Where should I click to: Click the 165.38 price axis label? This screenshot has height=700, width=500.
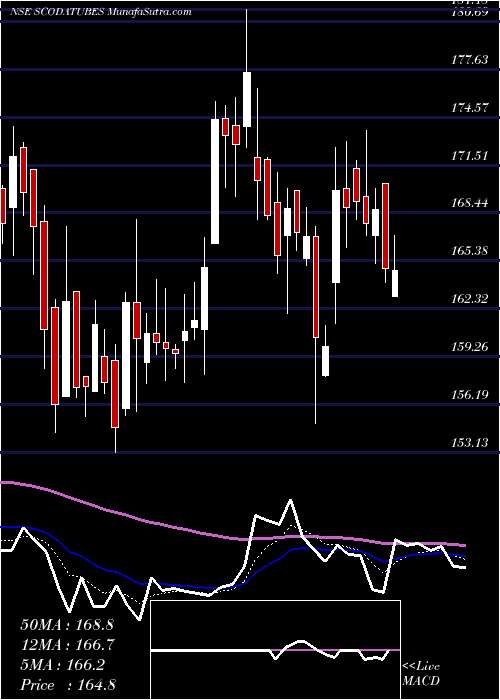[x=471, y=251]
